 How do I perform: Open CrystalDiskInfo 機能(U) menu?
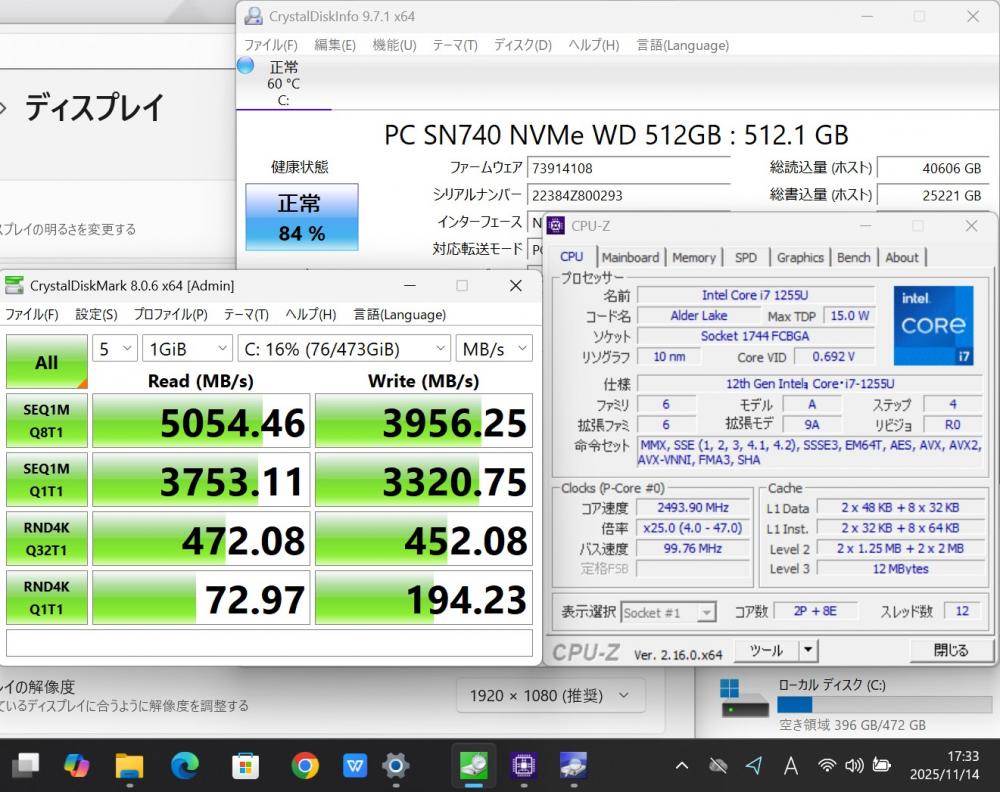(x=394, y=45)
